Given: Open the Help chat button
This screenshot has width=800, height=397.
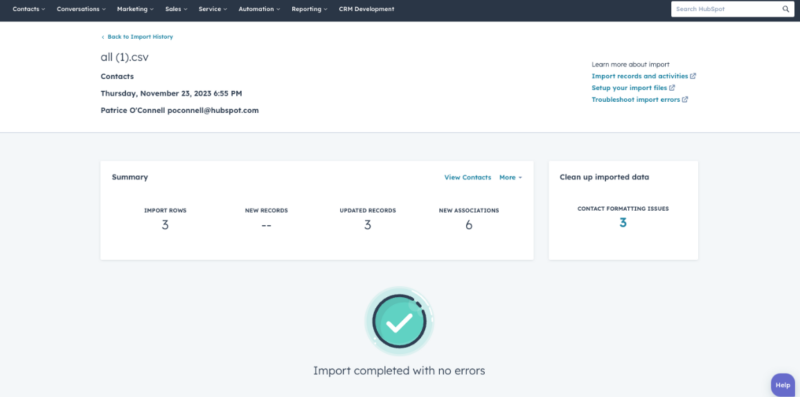Looking at the screenshot, I should [783, 385].
